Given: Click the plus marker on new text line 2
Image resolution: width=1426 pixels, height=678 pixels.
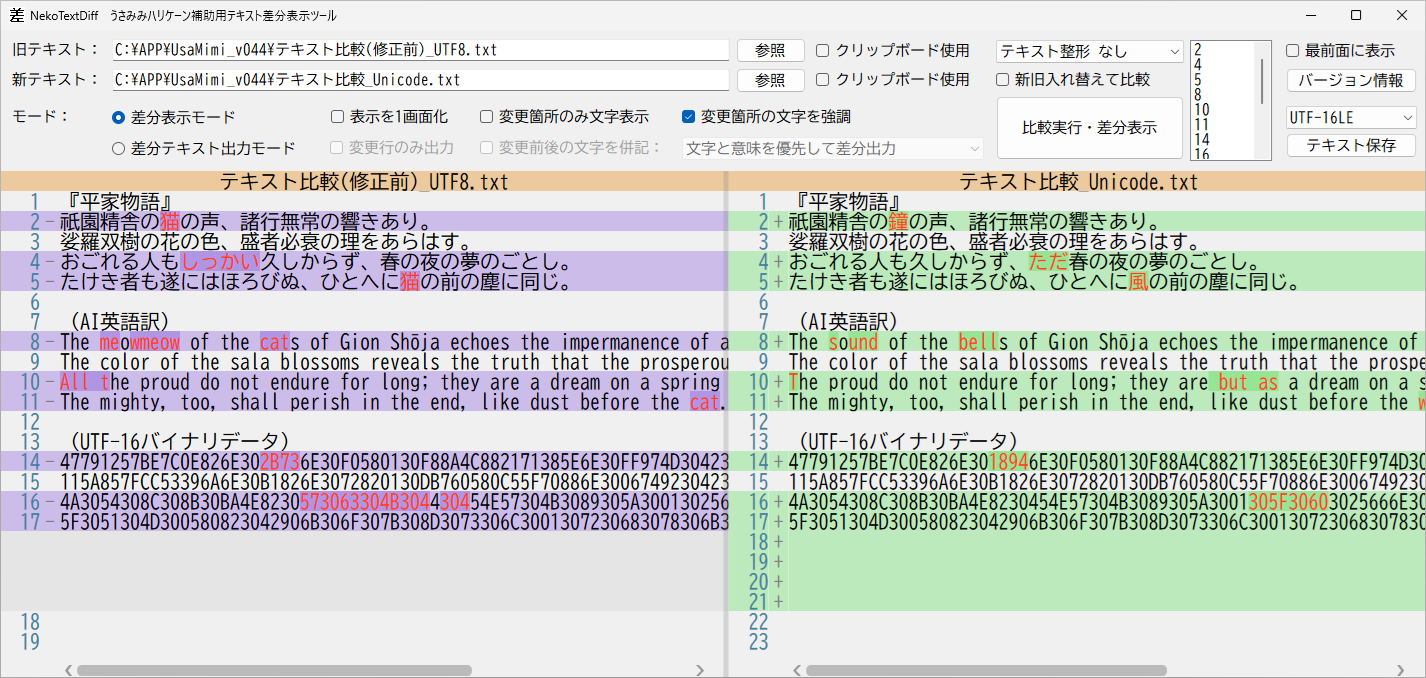Looking at the screenshot, I should (778, 222).
